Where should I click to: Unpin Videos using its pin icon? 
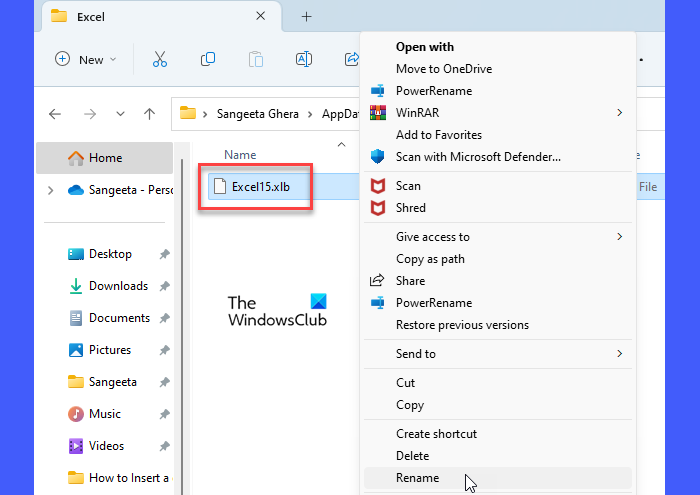165,446
